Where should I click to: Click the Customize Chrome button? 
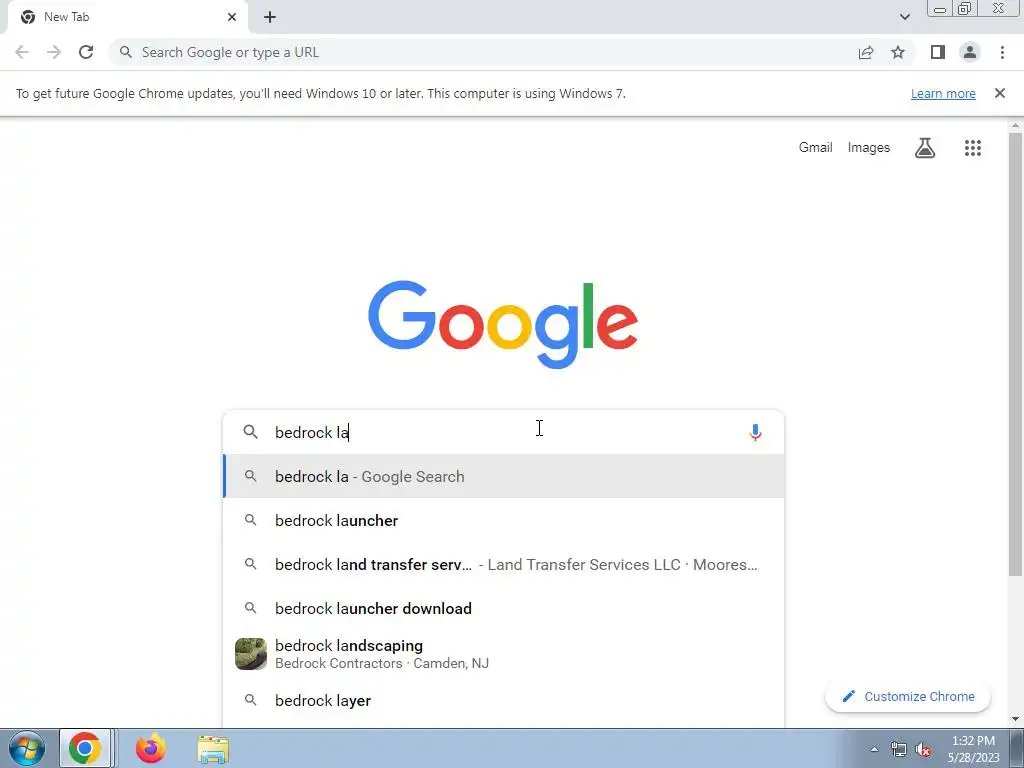[908, 697]
